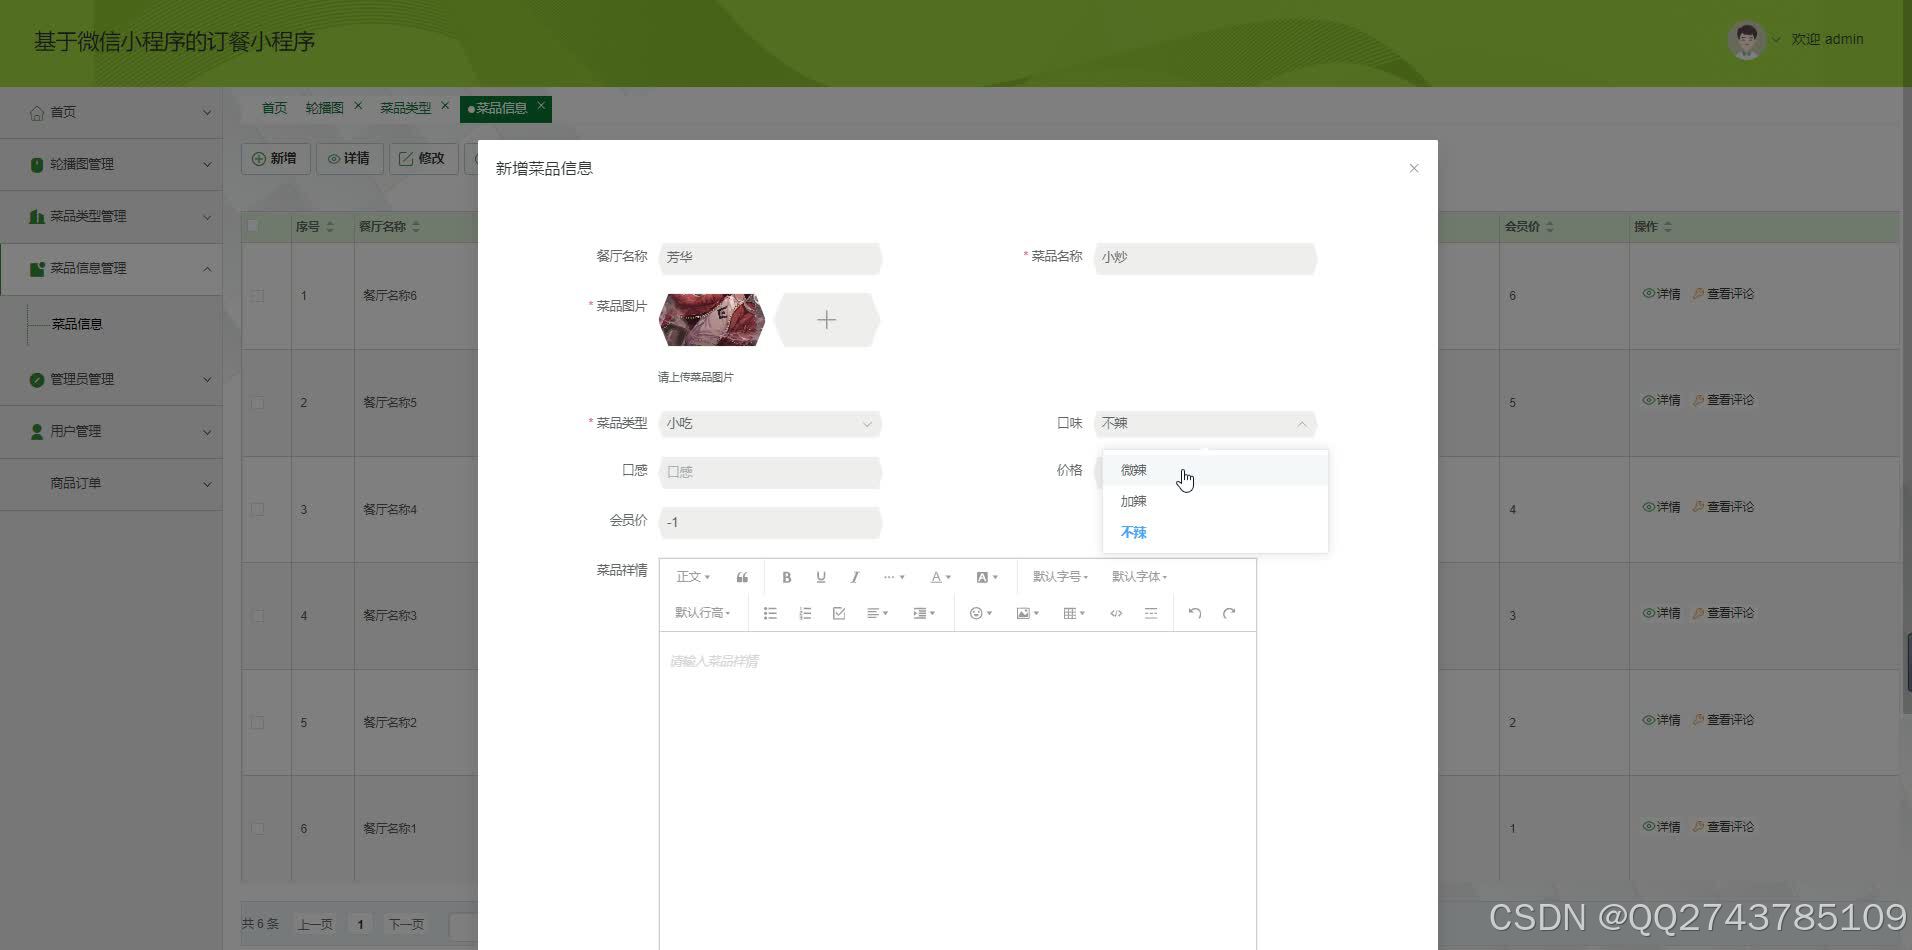Open 菜品信息 submenu item in sidebar
The image size is (1912, 950).
point(77,324)
